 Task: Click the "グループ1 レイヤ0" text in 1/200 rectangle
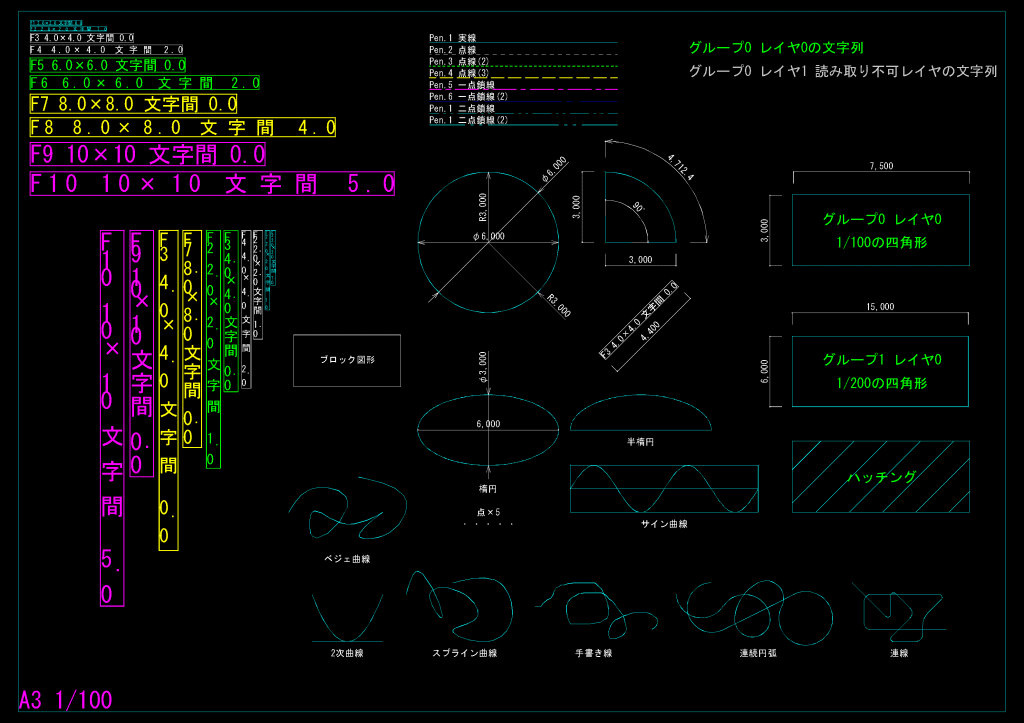(x=881, y=360)
